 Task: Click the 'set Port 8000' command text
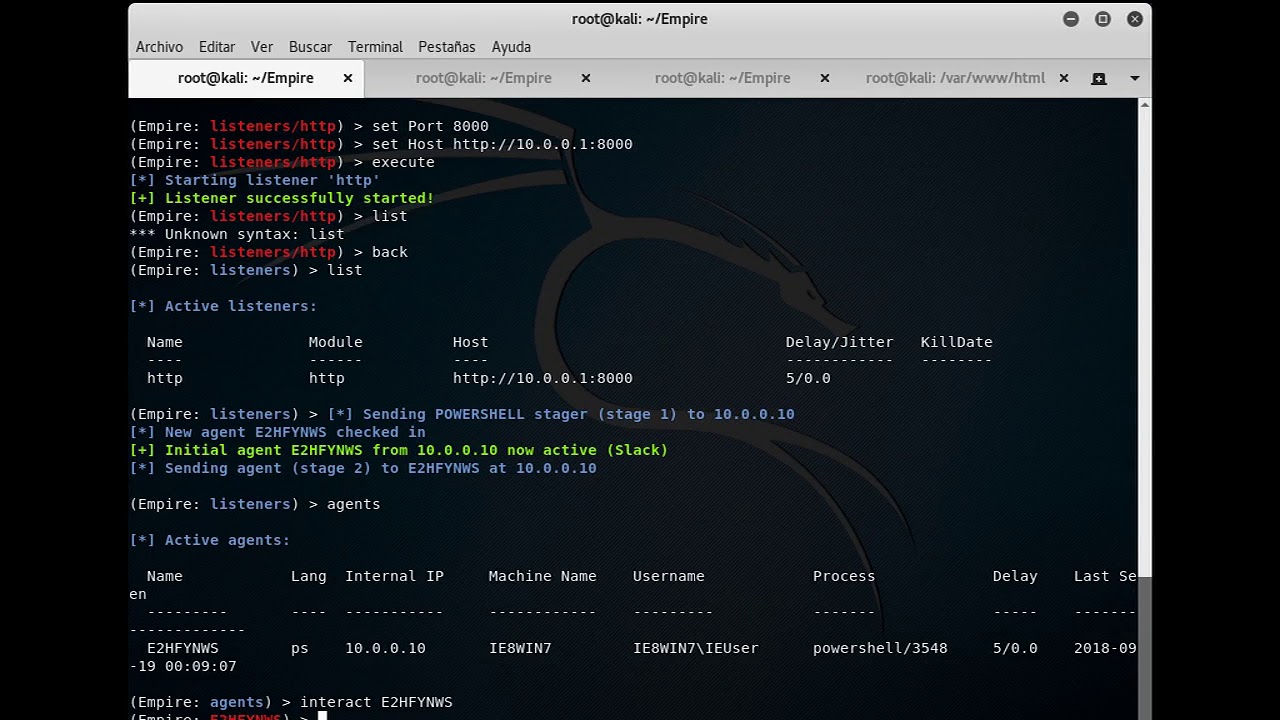(x=430, y=126)
